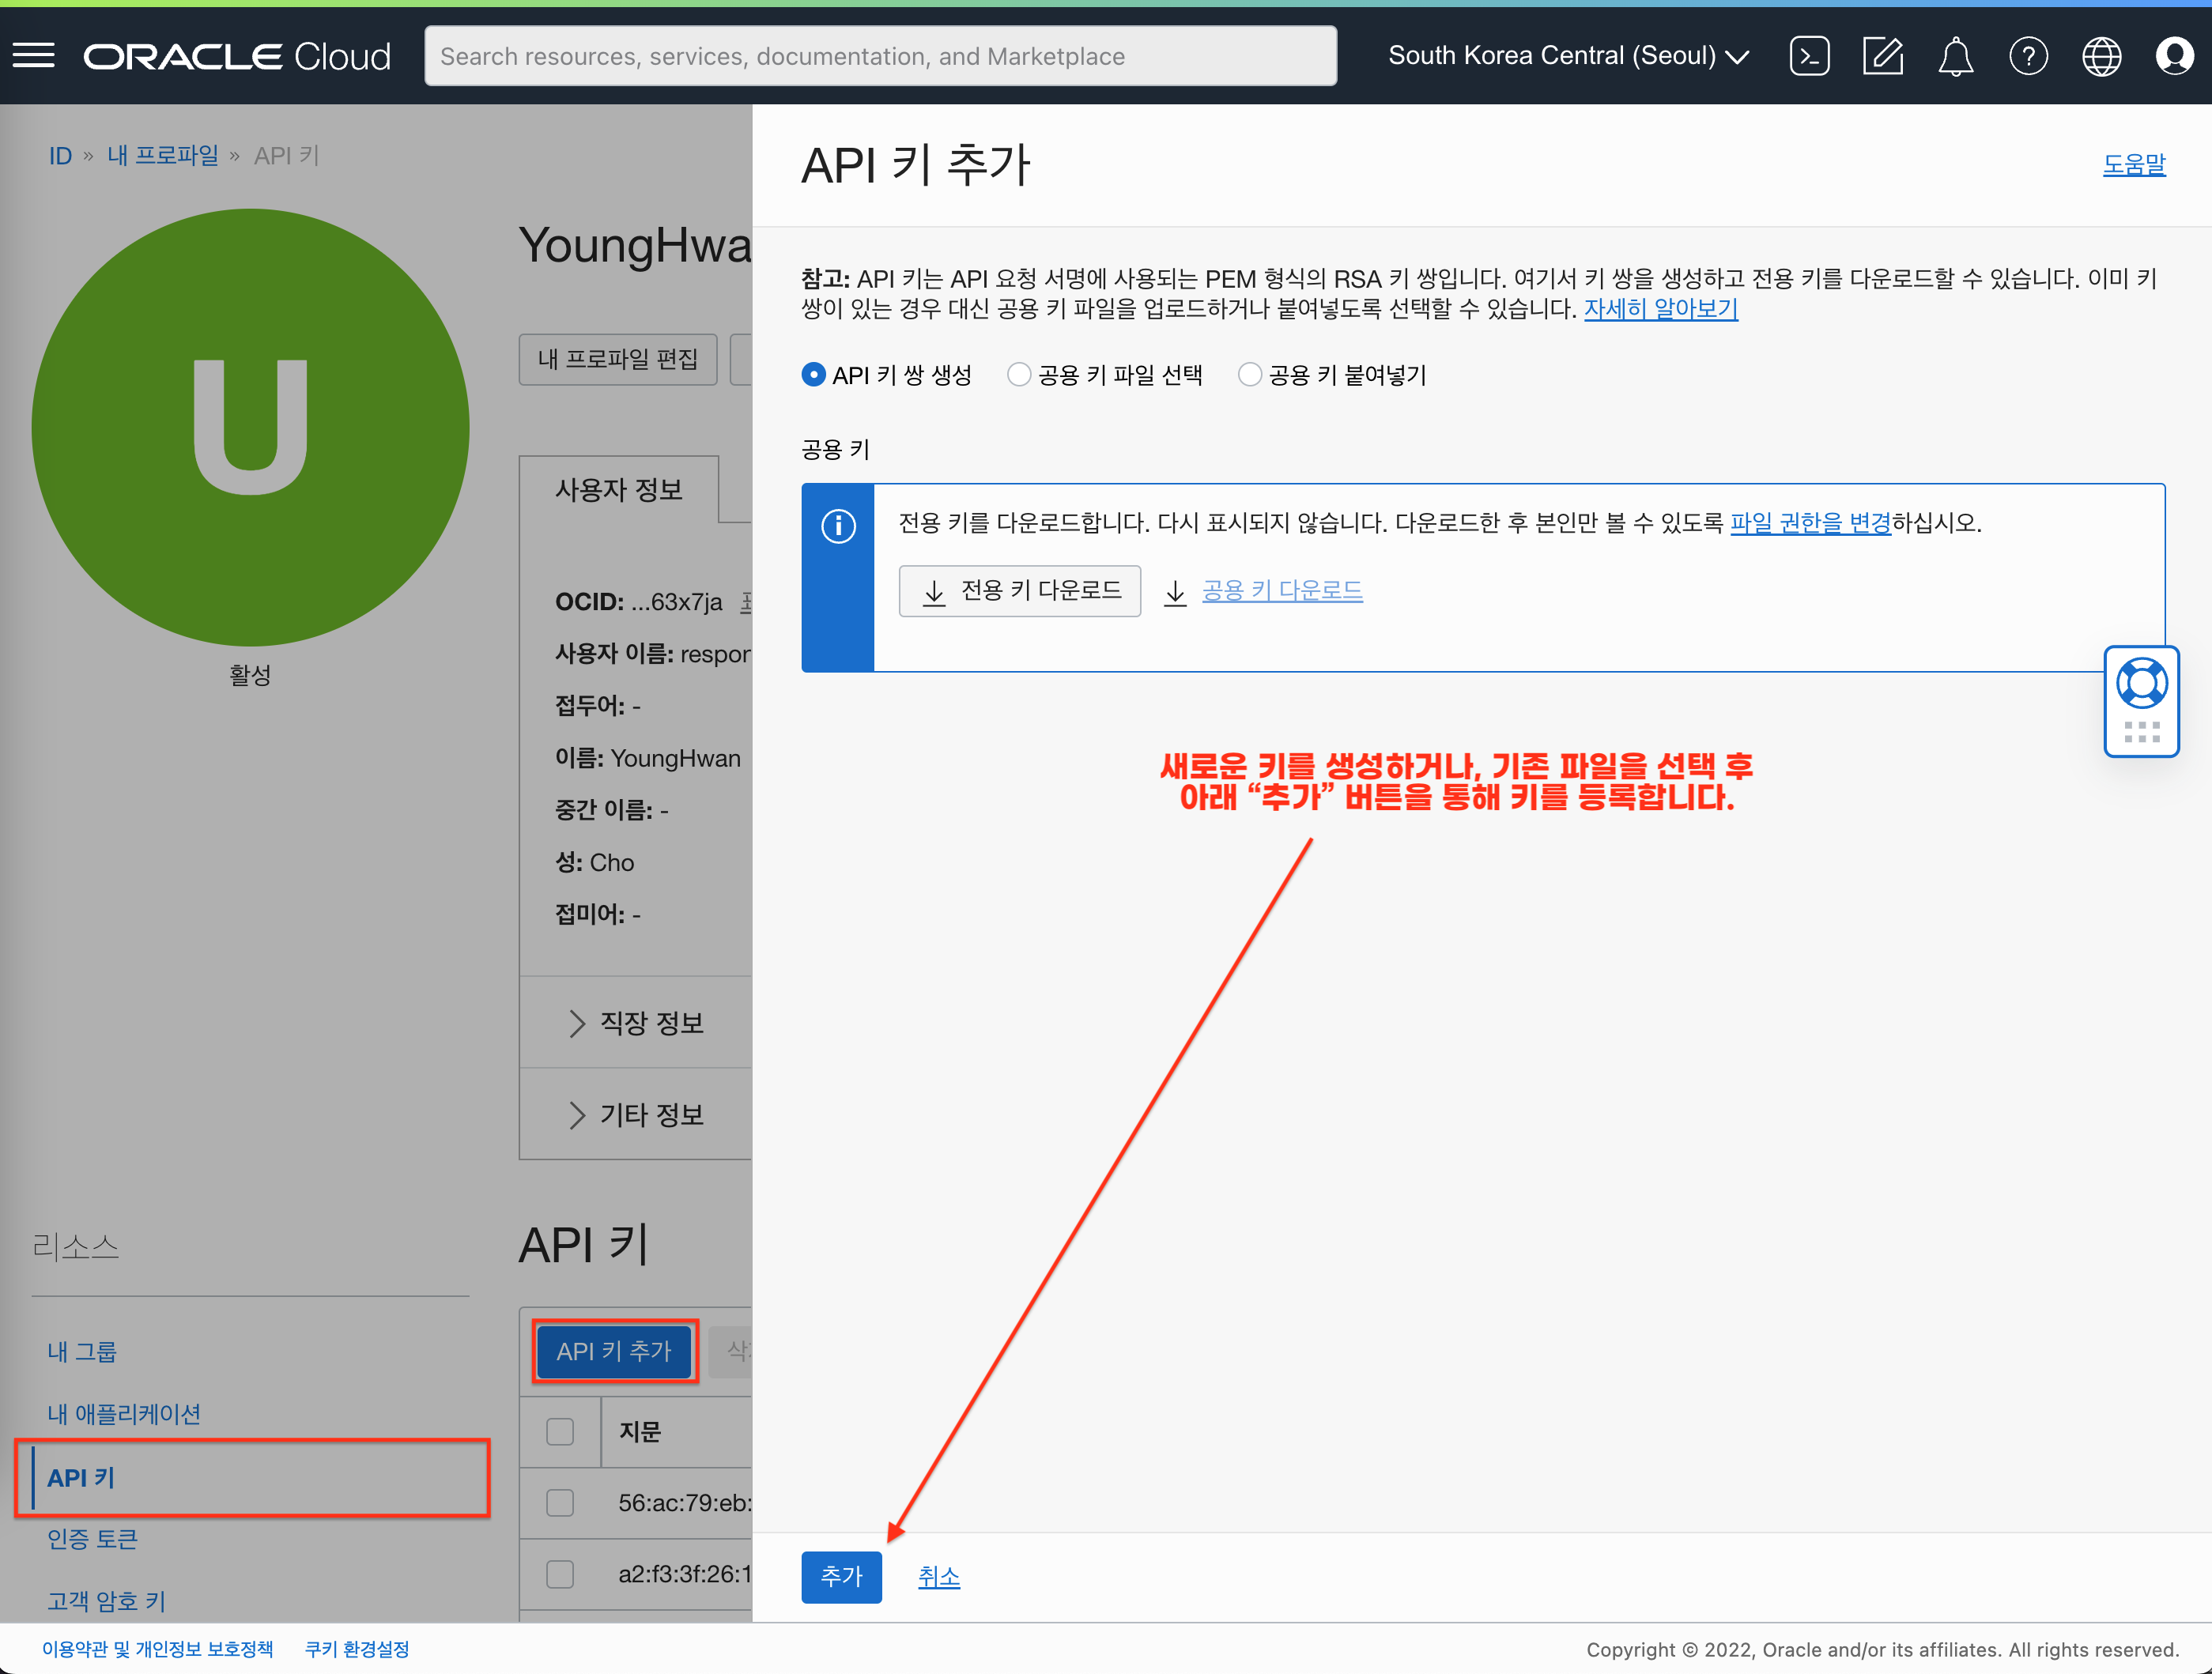Click 내 프로파일 breadcrumb link
The height and width of the screenshot is (1674, 2212).
pos(162,156)
